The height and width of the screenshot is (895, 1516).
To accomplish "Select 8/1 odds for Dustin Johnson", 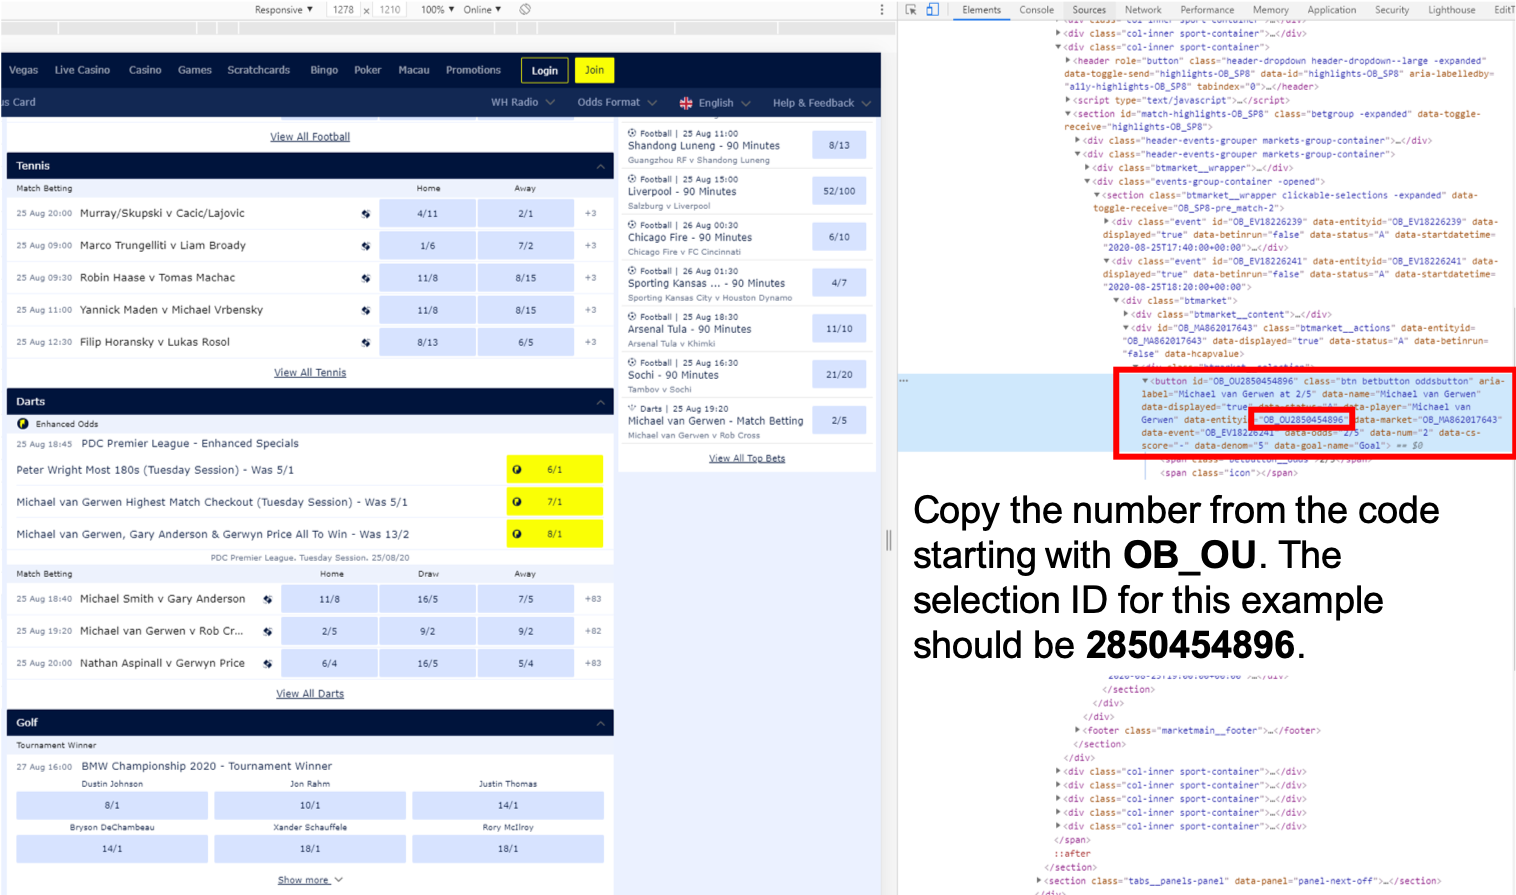I will (x=112, y=805).
